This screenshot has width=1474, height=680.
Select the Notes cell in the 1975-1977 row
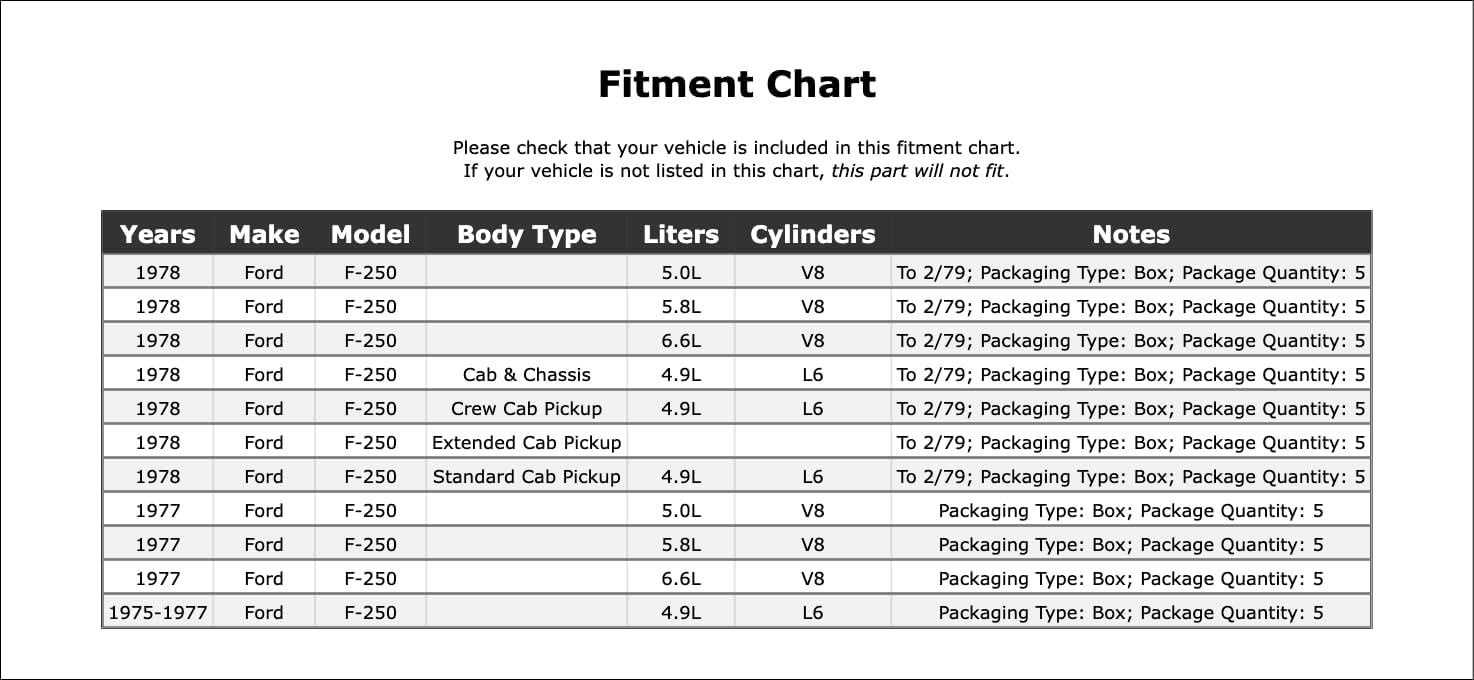(1130, 613)
